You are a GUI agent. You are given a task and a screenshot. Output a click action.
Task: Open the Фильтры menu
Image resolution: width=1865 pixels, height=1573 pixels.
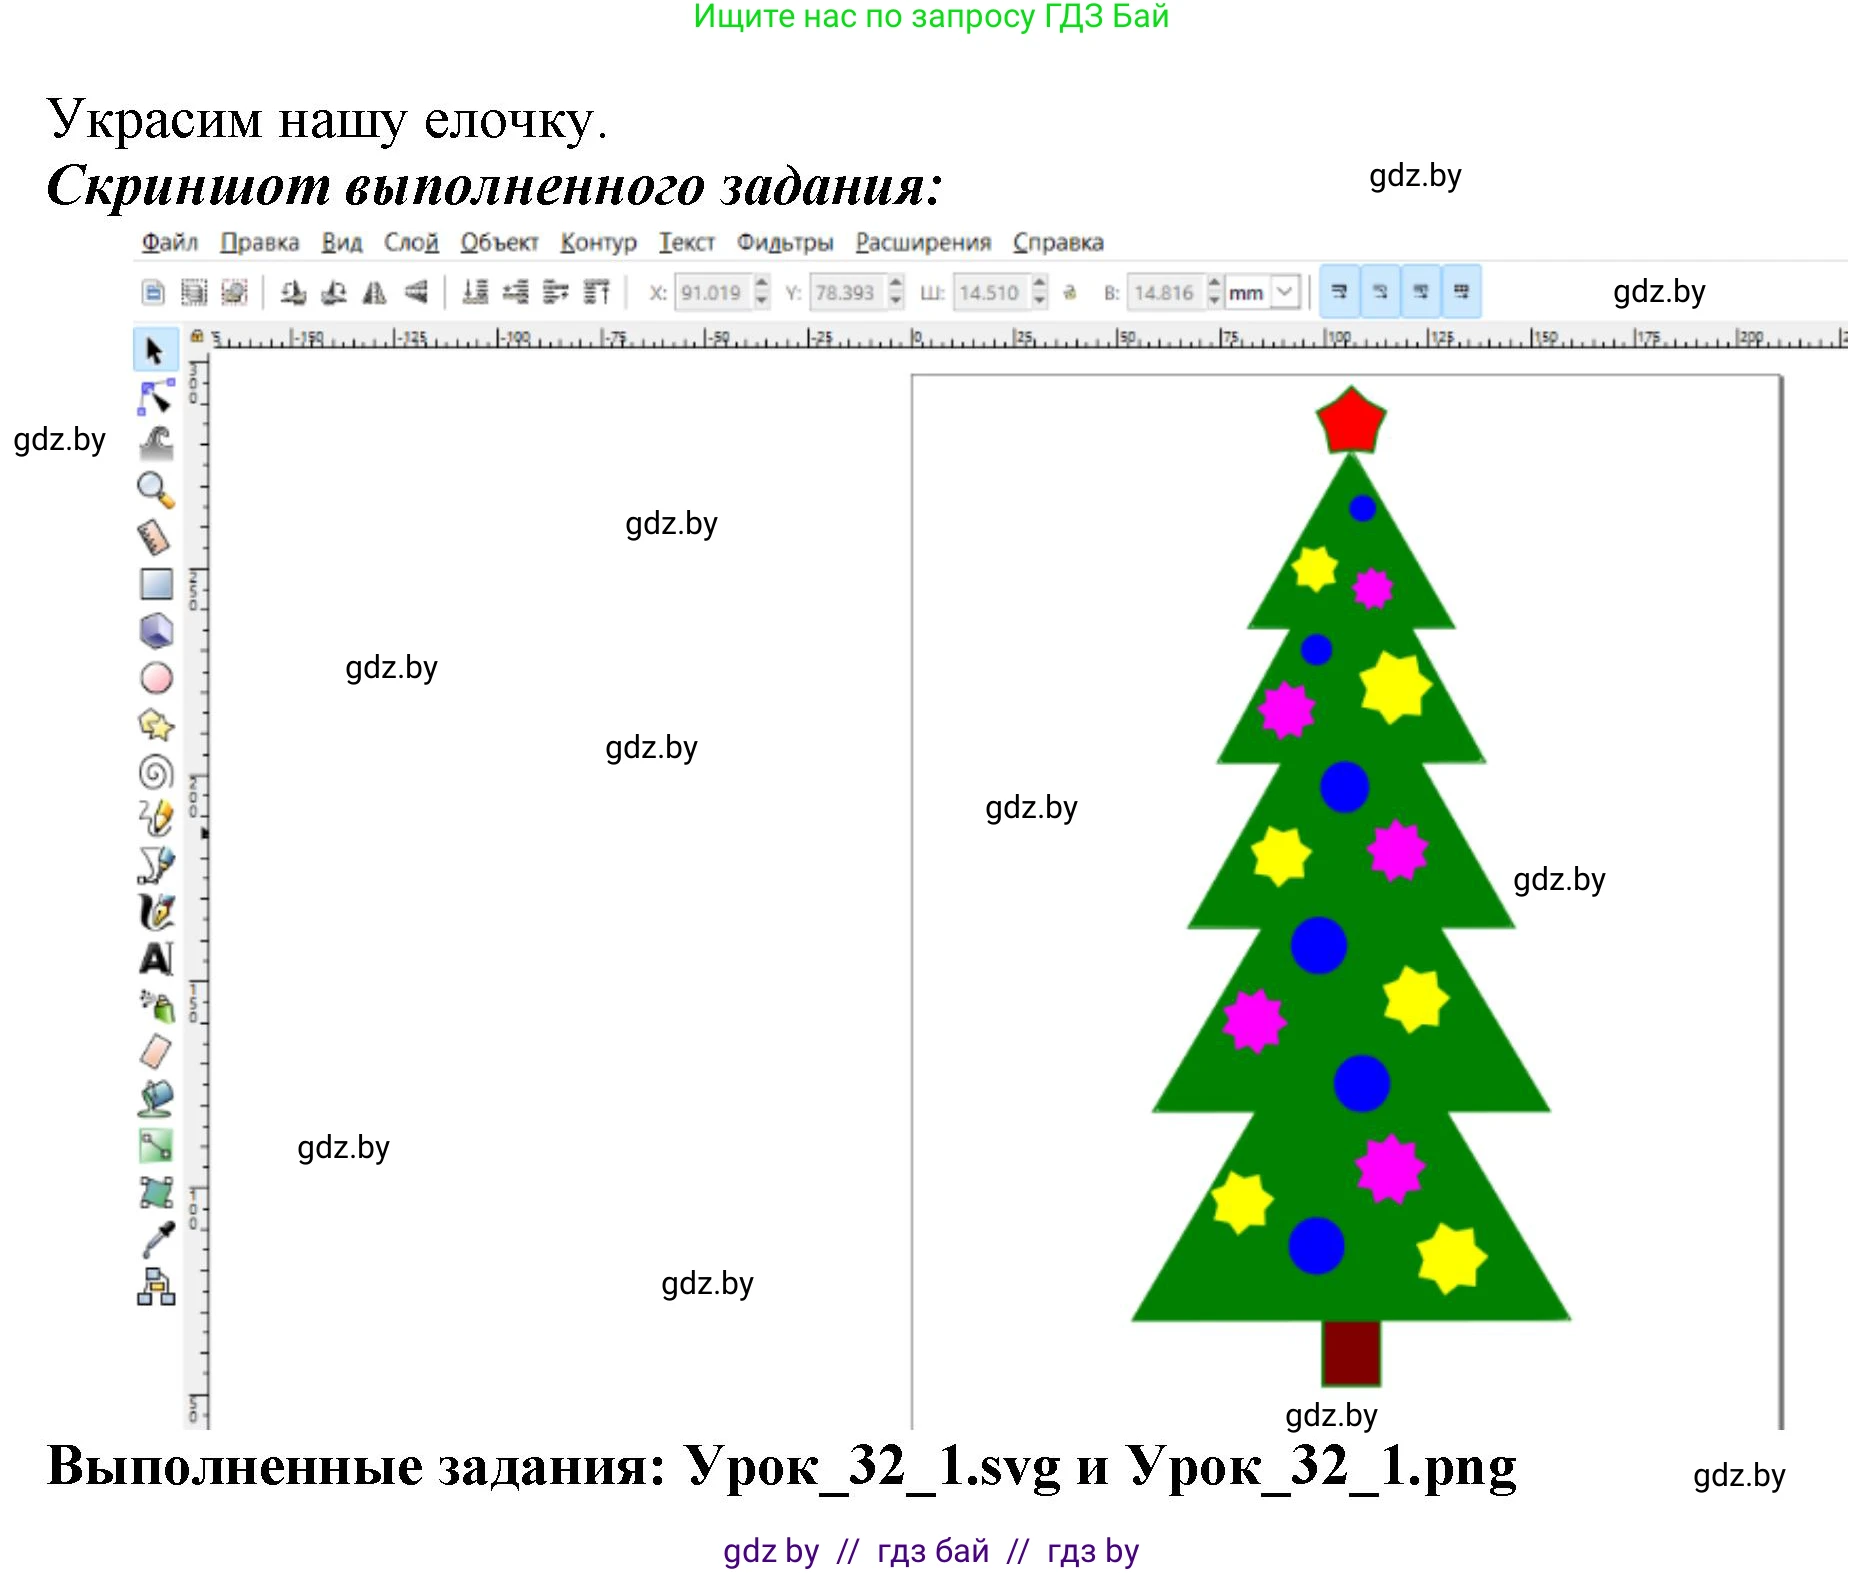pos(784,242)
